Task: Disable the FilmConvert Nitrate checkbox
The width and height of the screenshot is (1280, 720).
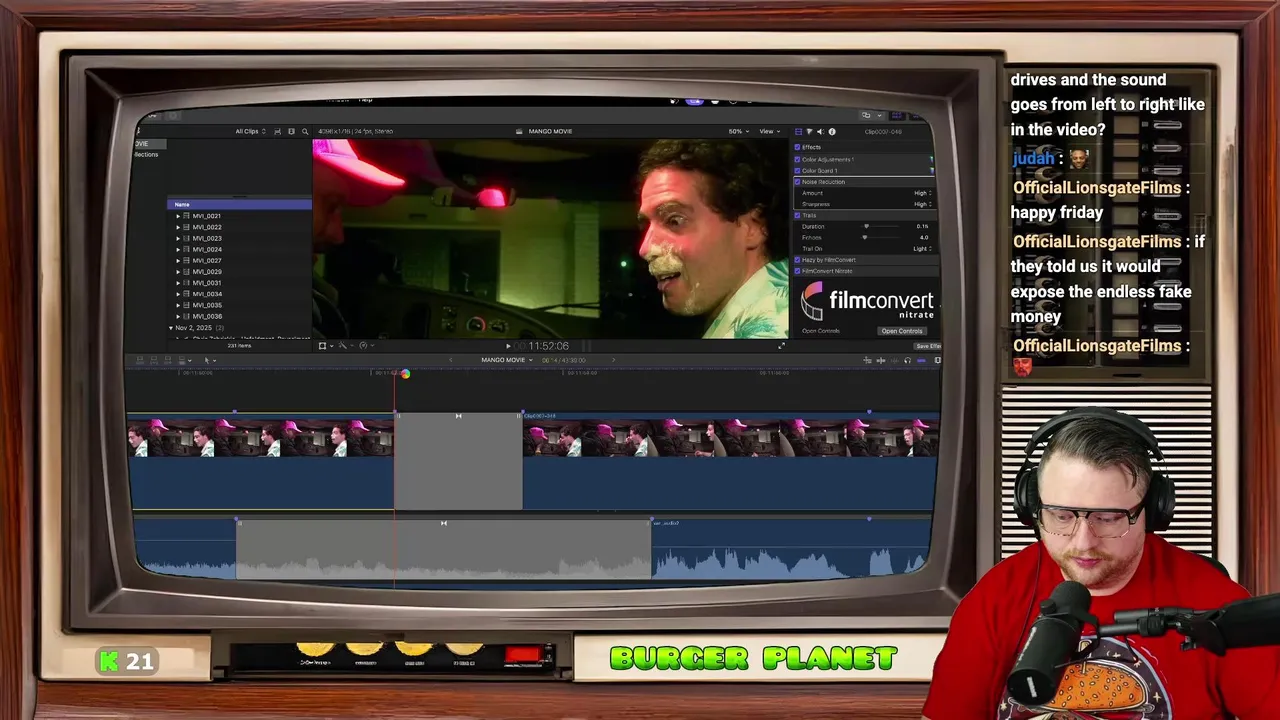Action: point(798,271)
